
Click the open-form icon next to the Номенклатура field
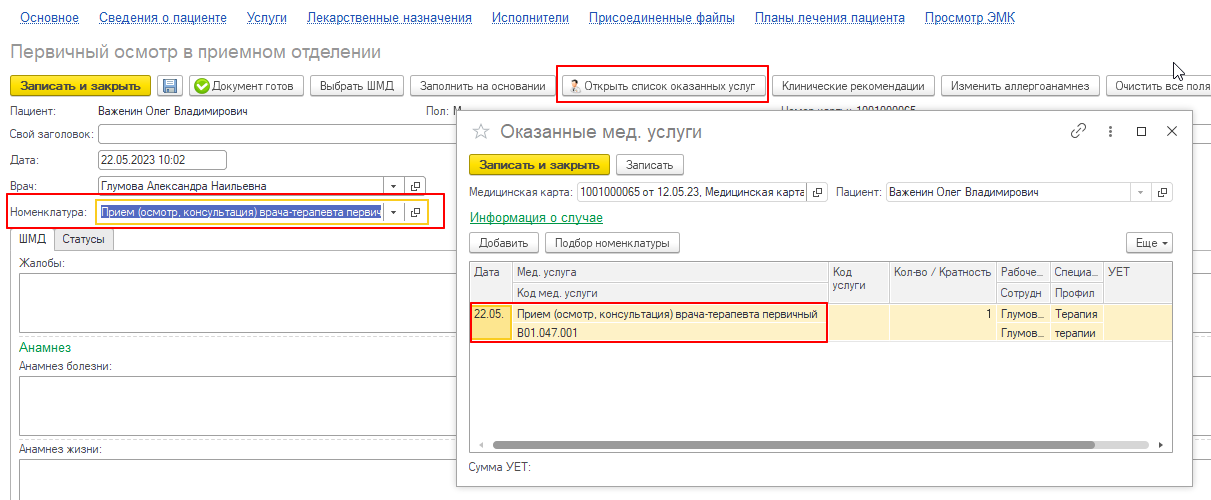416,212
